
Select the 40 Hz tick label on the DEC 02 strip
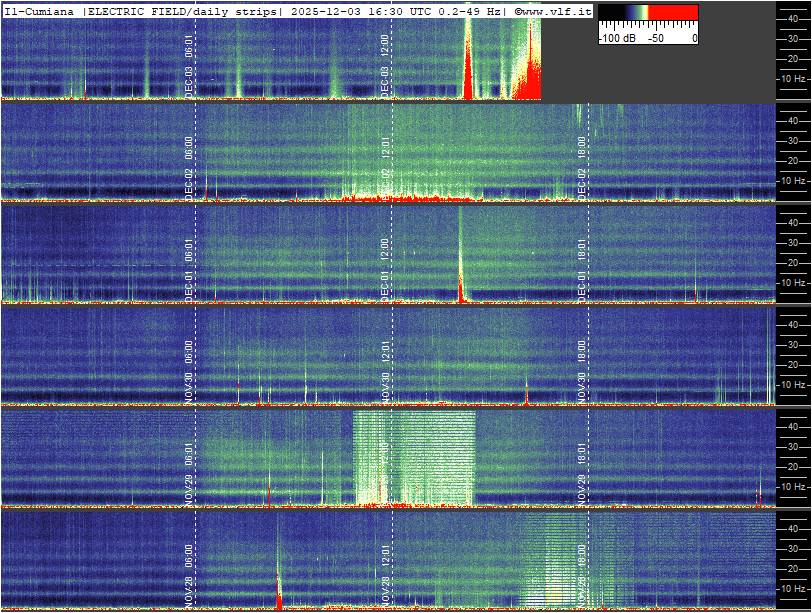(793, 120)
